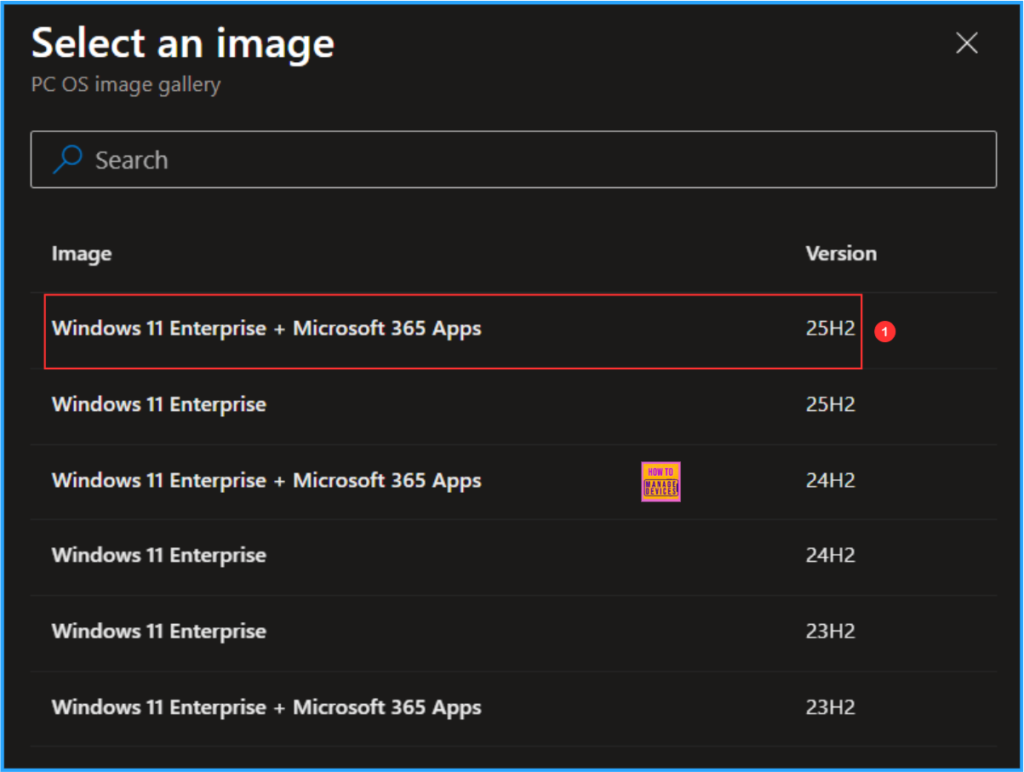Click the PC OS image gallery subtitle

126,85
